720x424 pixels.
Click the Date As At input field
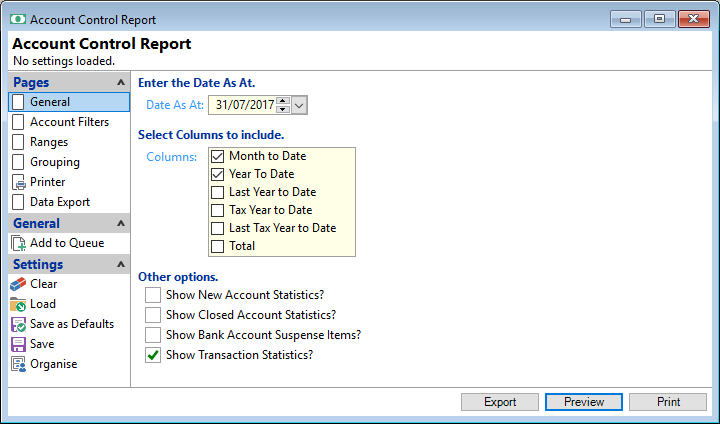[242, 105]
